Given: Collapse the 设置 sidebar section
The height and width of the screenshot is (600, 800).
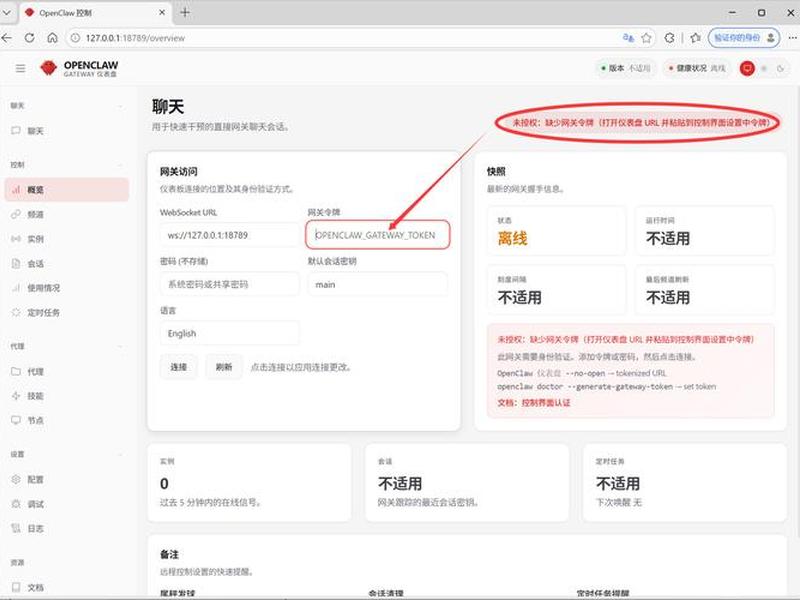Looking at the screenshot, I should tap(66, 454).
